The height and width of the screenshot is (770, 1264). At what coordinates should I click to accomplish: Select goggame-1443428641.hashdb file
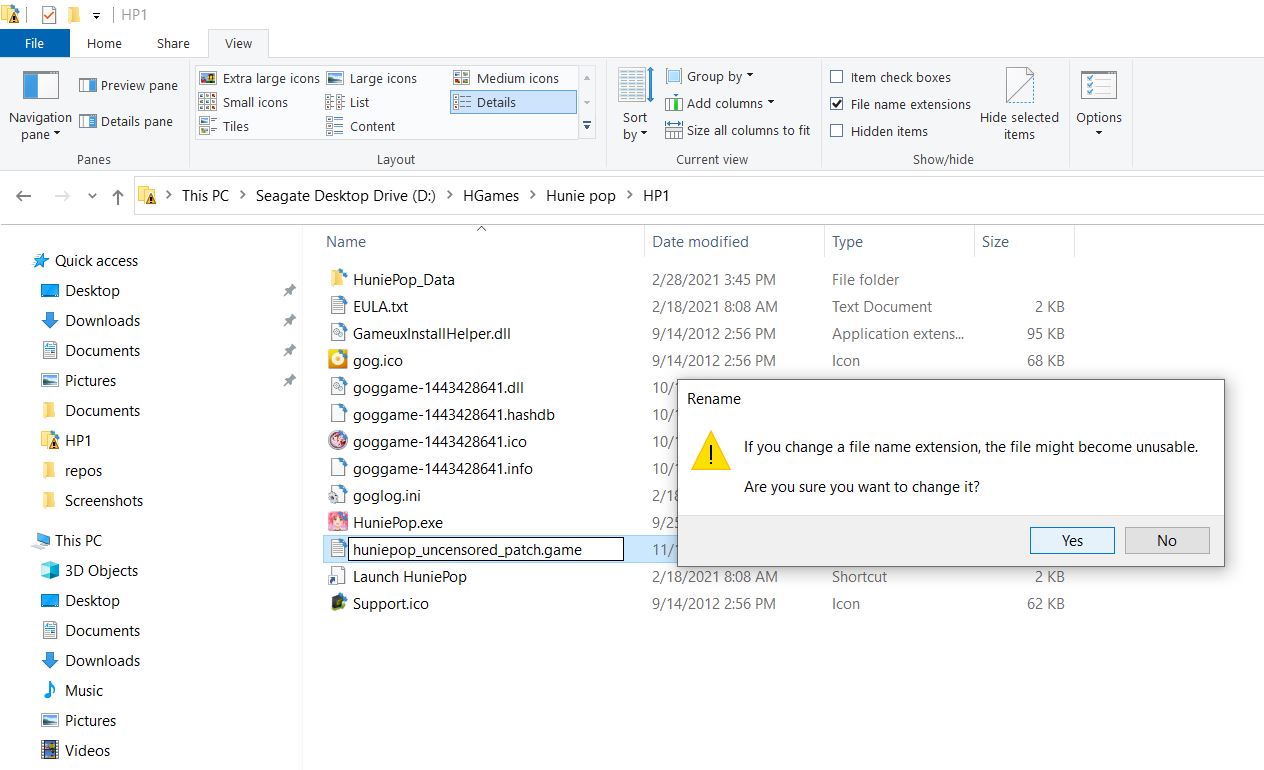point(454,414)
